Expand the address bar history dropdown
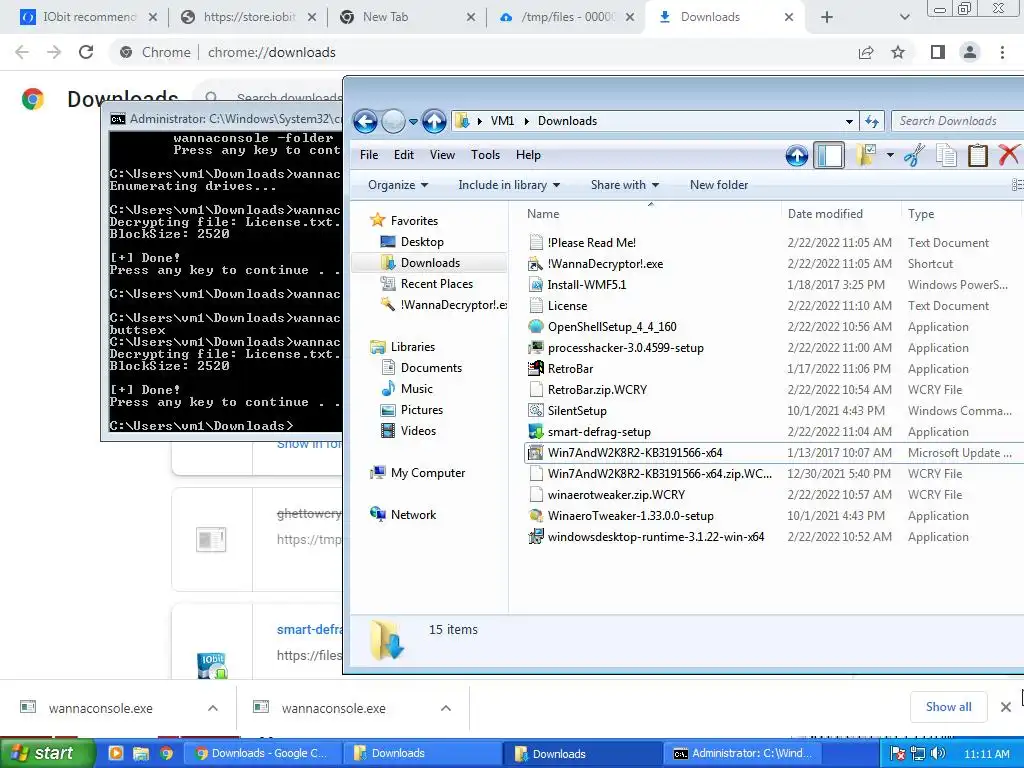Viewport: 1024px width, 768px height. 849,121
